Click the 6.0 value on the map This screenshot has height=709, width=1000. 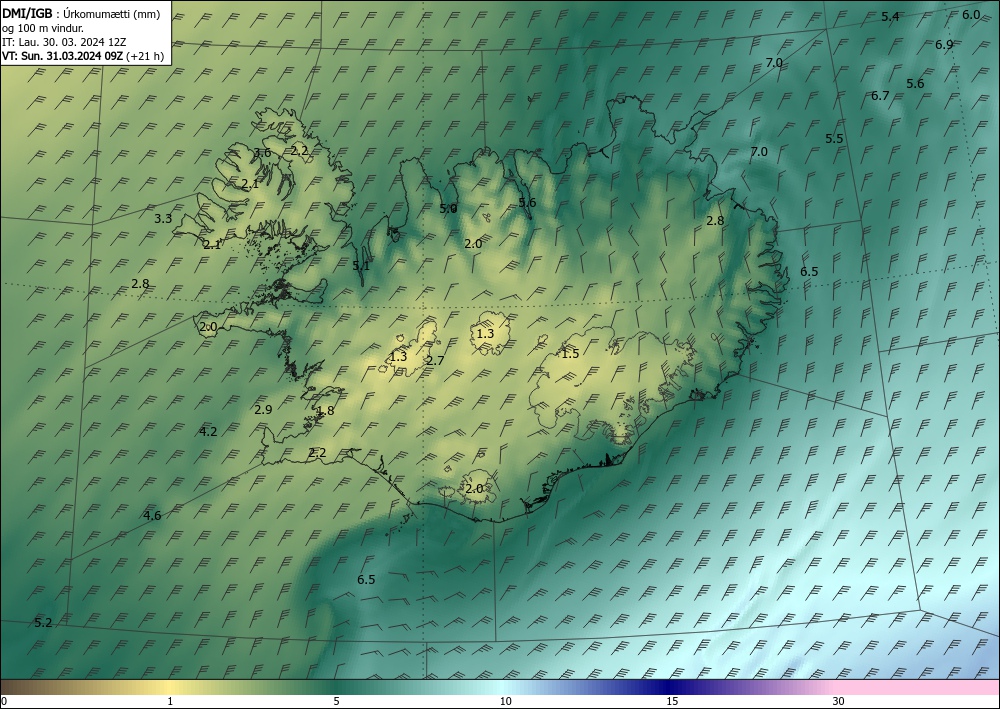tap(971, 15)
